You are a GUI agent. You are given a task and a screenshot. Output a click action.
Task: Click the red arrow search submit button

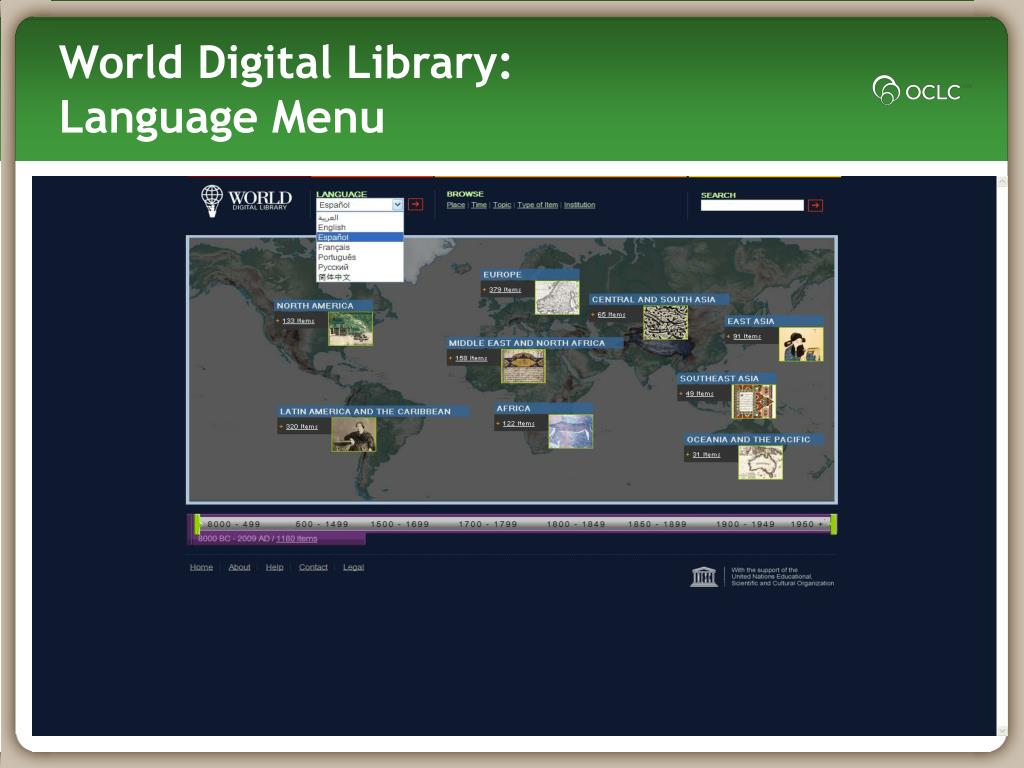point(815,206)
